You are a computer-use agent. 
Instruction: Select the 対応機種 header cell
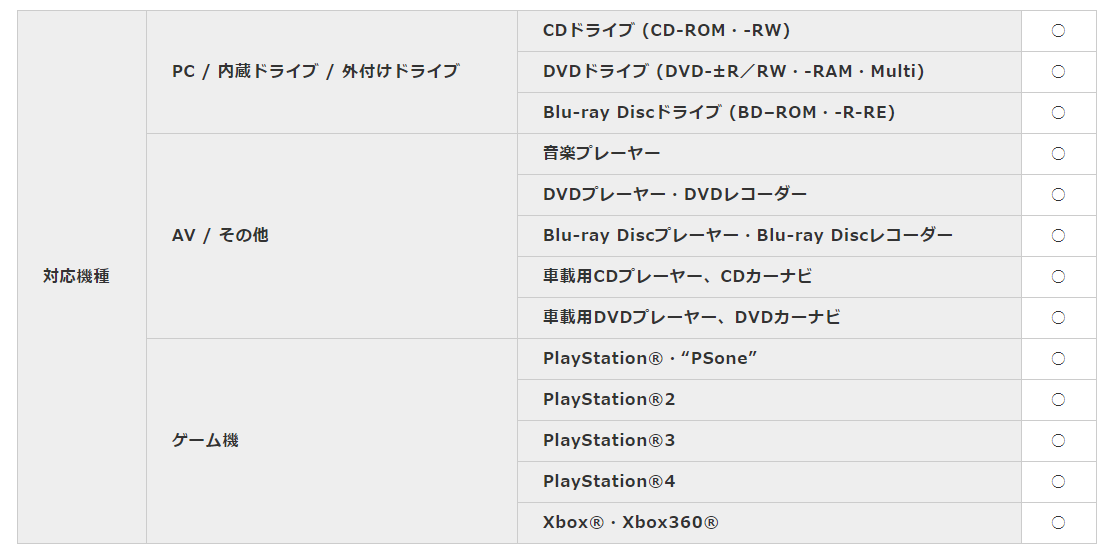click(82, 277)
